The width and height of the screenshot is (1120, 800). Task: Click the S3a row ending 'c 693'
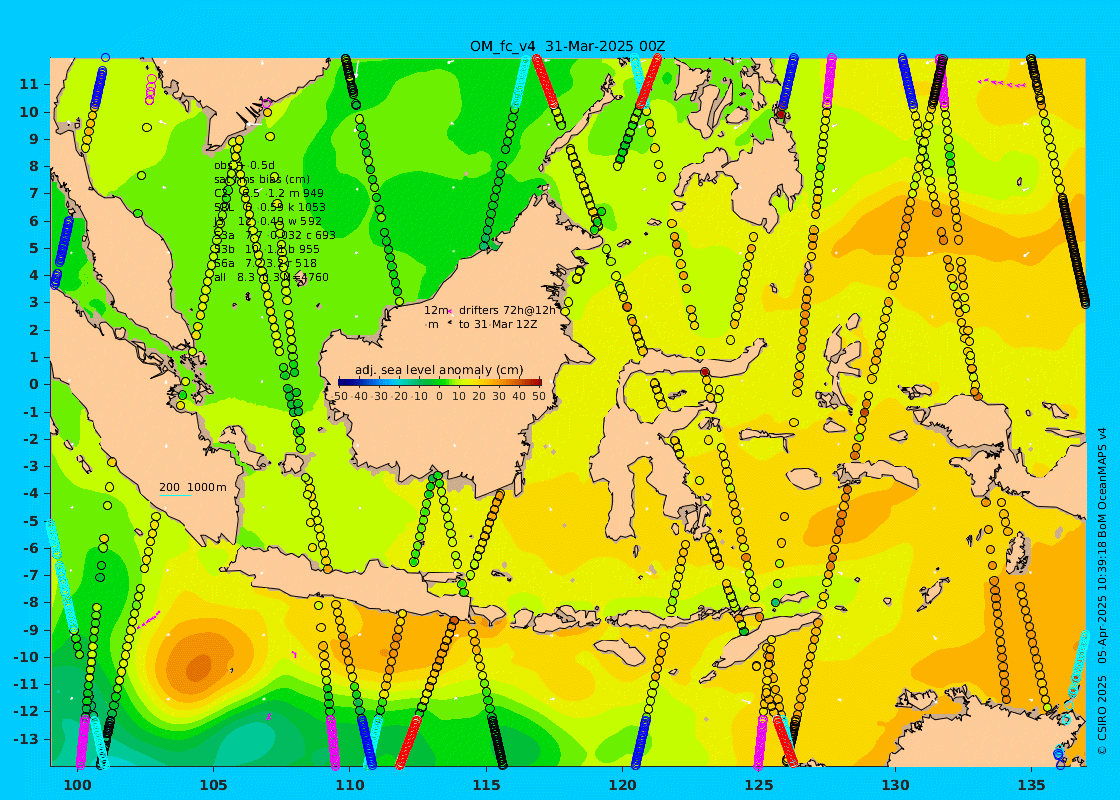click(x=274, y=235)
